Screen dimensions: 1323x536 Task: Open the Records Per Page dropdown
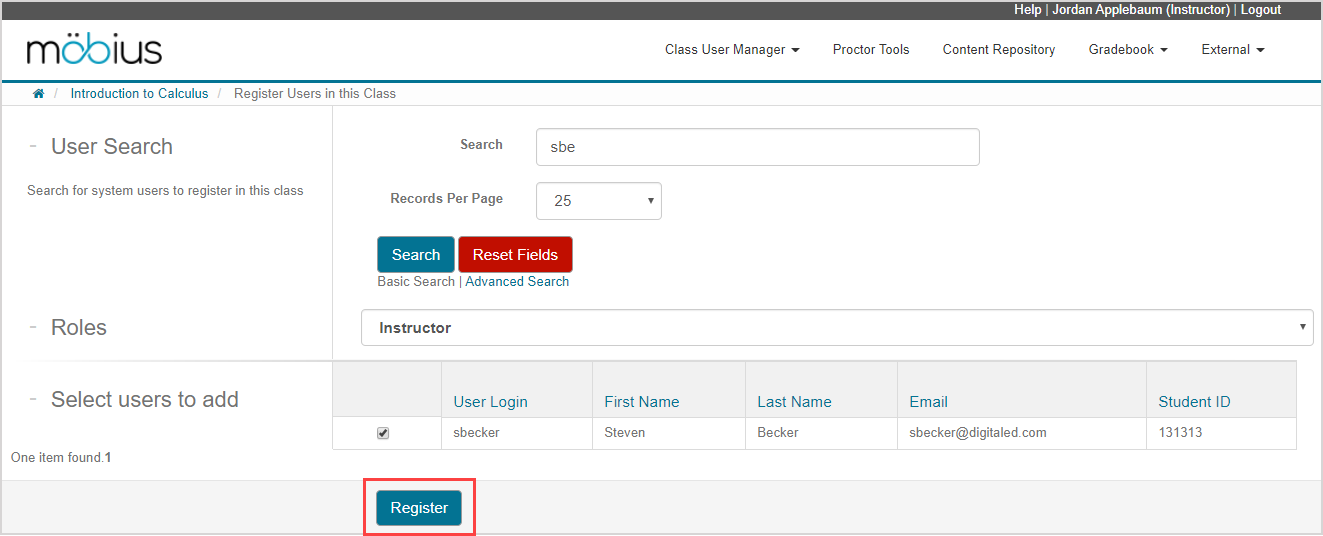pos(598,201)
